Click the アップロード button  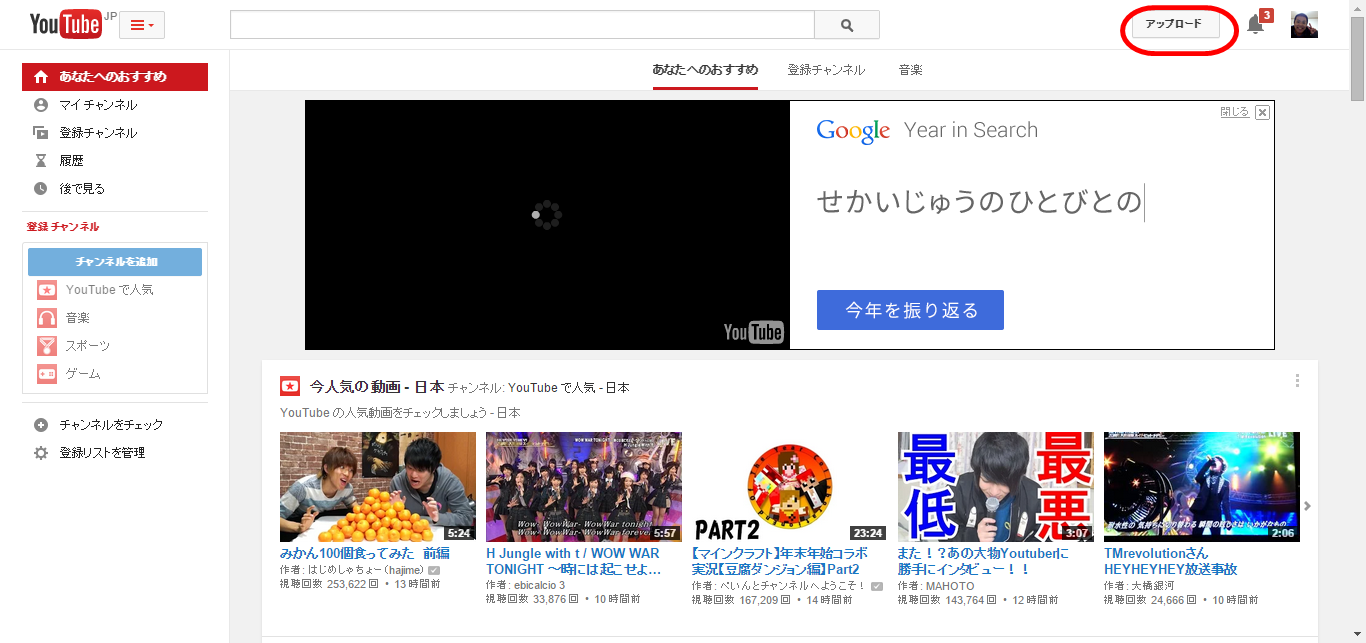point(1175,25)
